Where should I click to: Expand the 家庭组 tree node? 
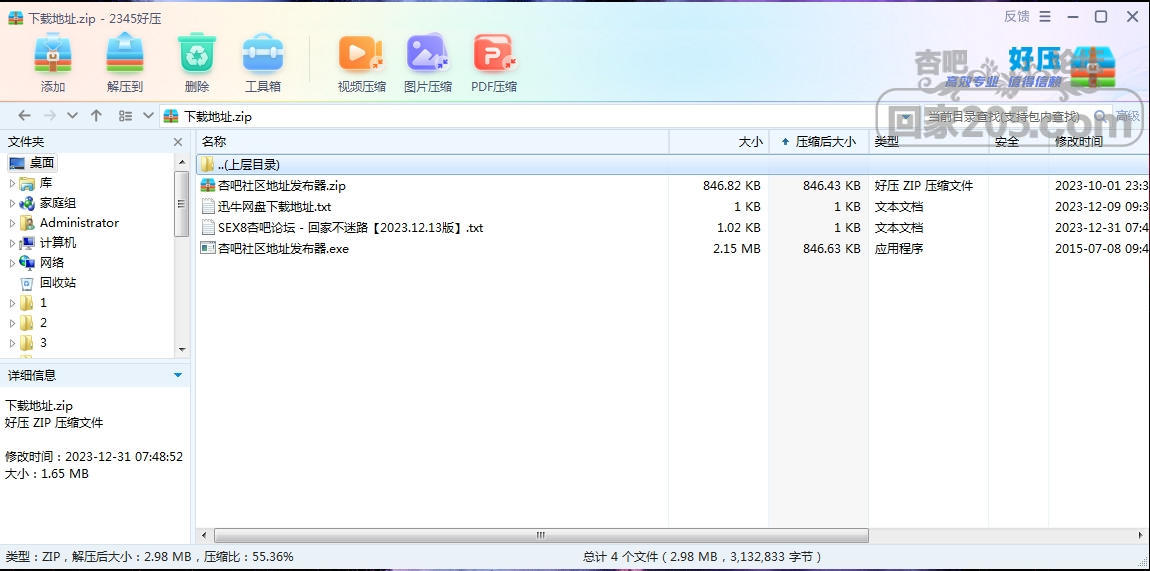12,203
